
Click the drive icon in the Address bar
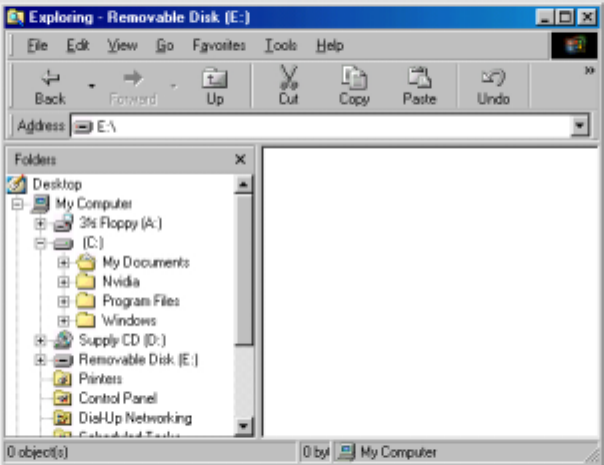point(83,126)
